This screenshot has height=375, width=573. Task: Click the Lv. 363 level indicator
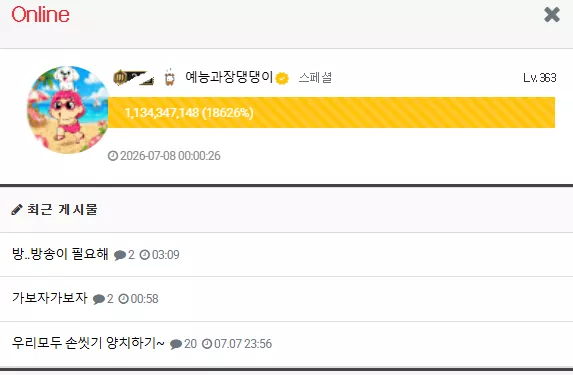539,78
